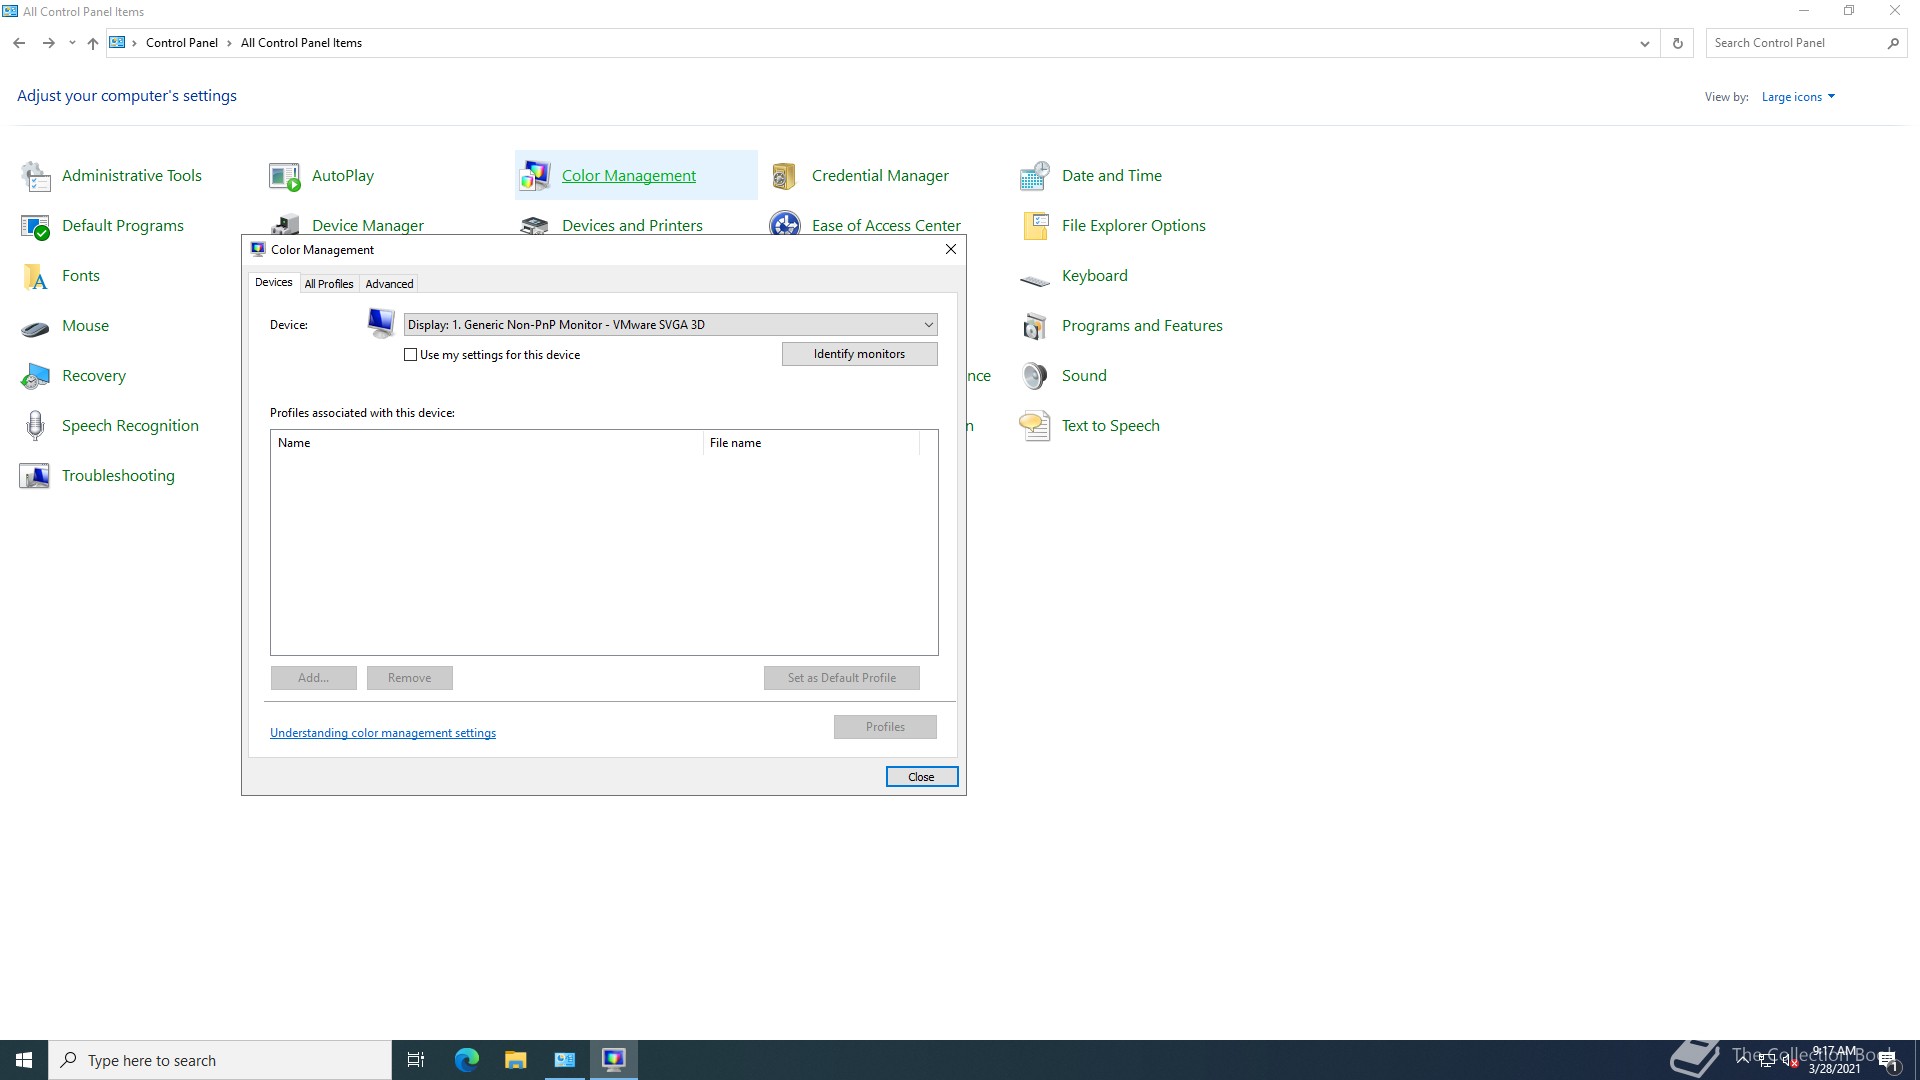Click the Windows Start button
The image size is (1920, 1080).
tap(24, 1060)
